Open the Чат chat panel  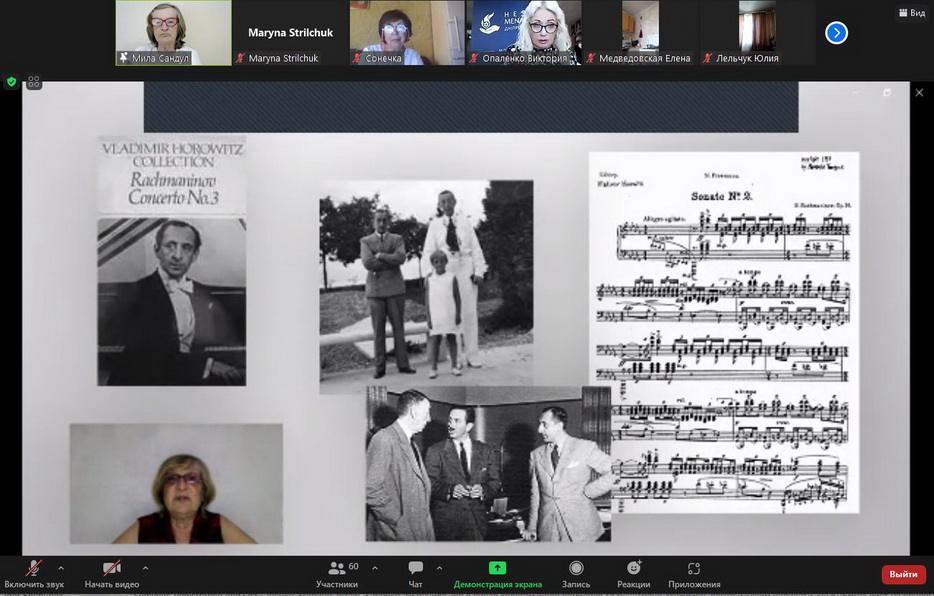click(416, 574)
